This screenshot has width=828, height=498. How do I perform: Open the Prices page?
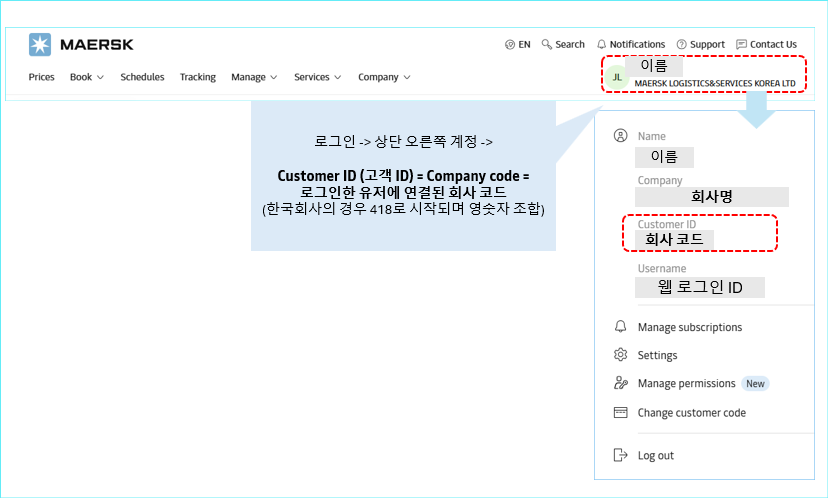41,77
